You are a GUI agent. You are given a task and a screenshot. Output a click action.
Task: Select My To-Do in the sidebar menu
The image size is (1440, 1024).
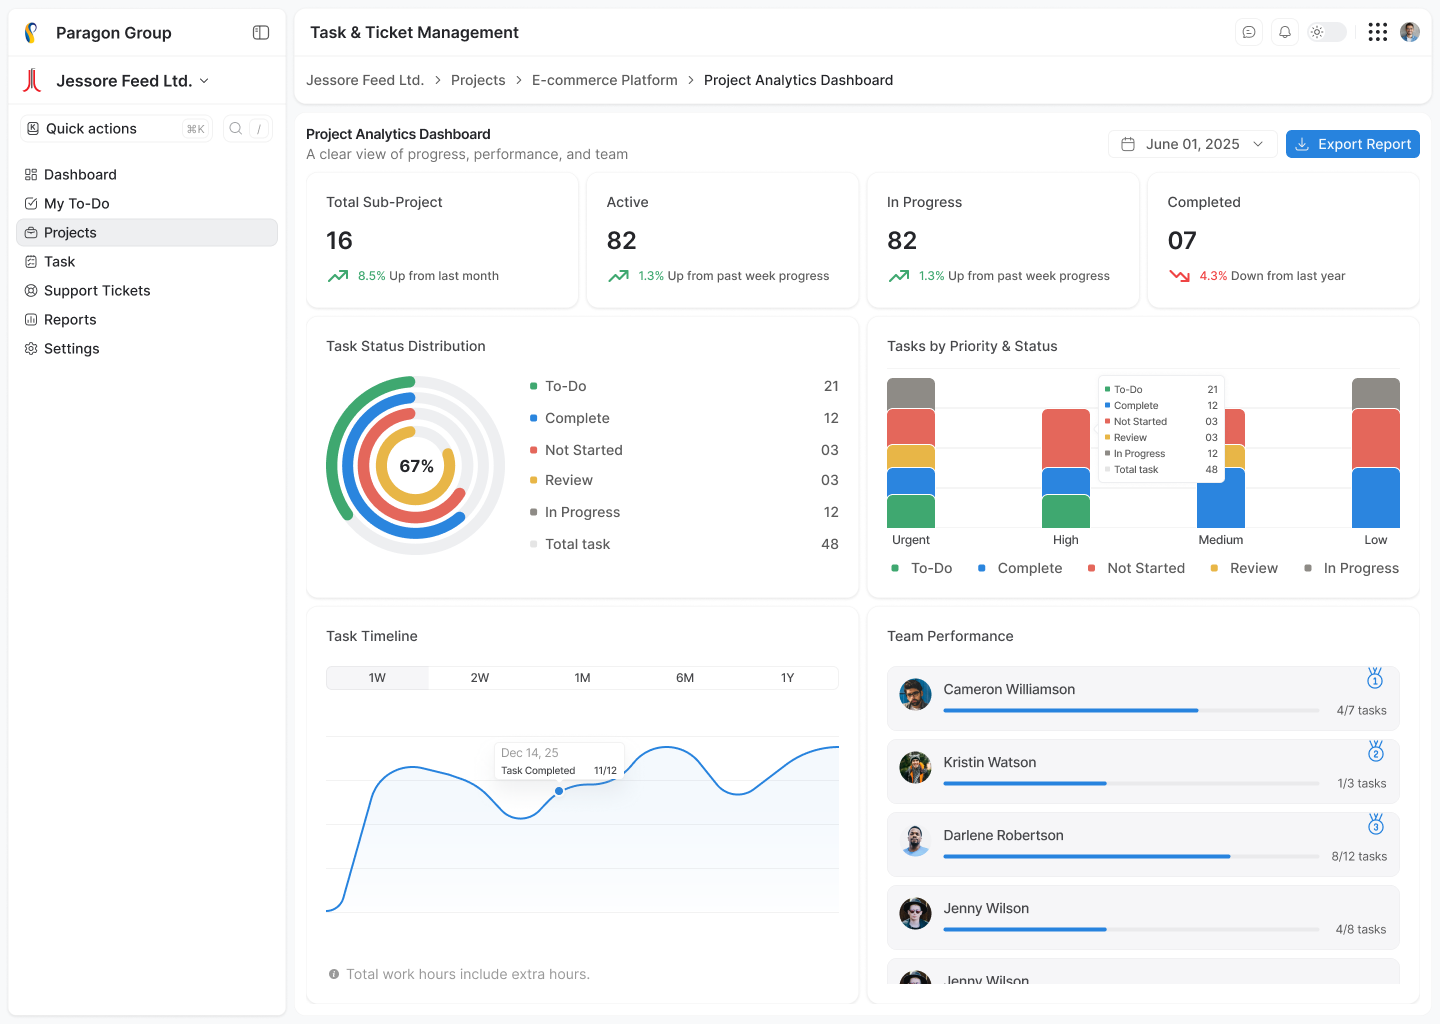pyautogui.click(x=78, y=203)
